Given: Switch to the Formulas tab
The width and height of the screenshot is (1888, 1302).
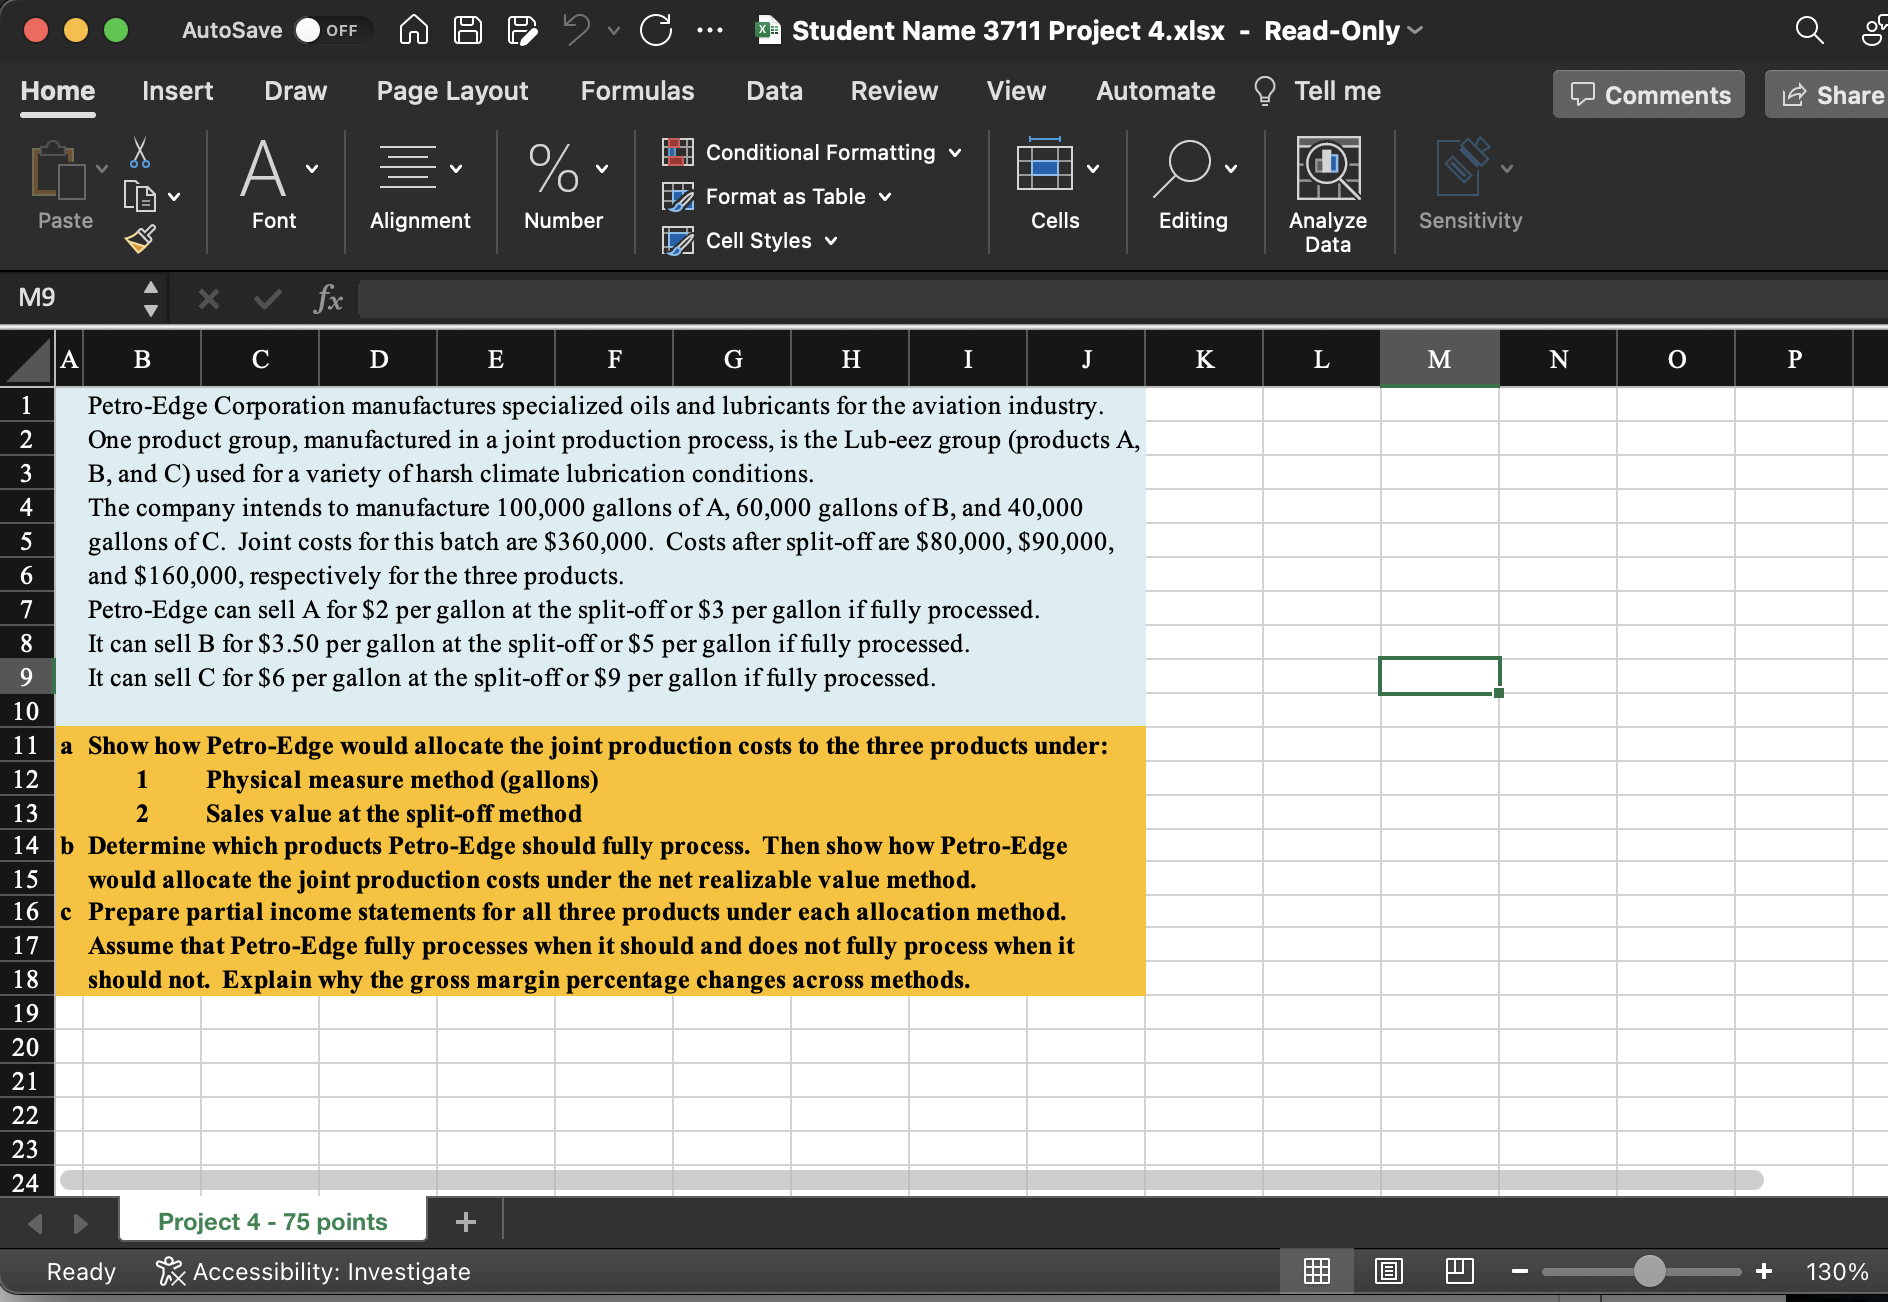Looking at the screenshot, I should click(x=638, y=91).
